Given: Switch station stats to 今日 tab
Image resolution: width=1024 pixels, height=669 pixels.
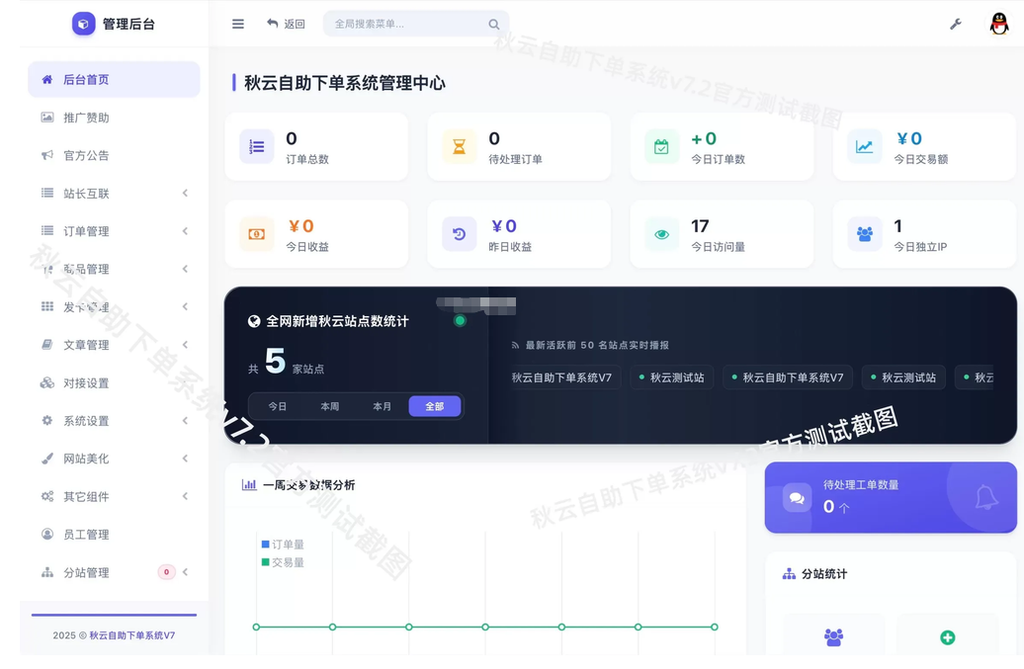Looking at the screenshot, I should (x=278, y=406).
